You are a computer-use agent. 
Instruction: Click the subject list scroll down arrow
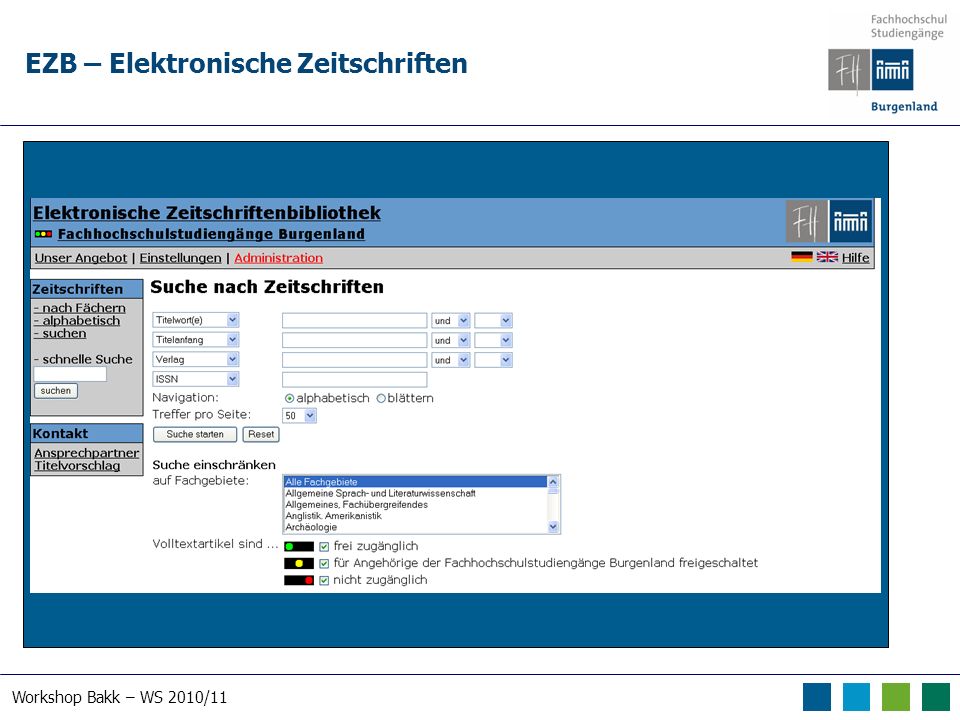[x=553, y=527]
